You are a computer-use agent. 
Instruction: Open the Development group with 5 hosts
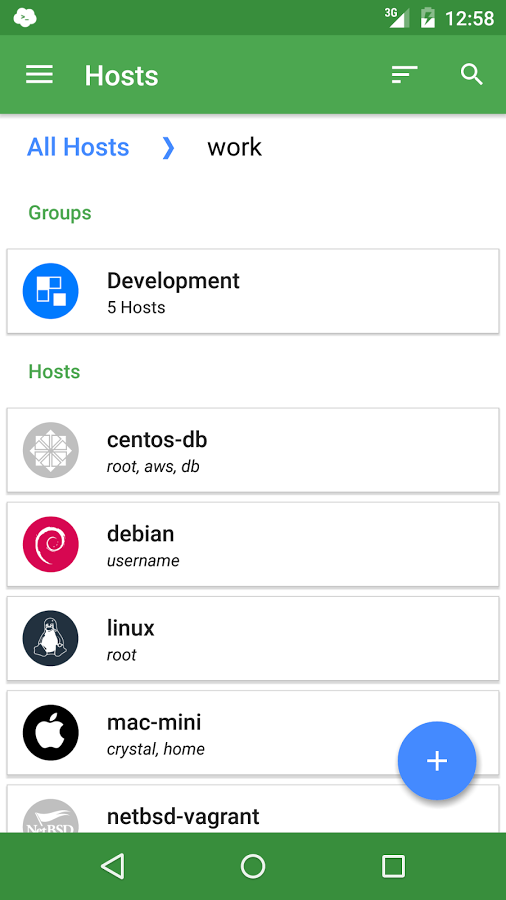point(253,291)
